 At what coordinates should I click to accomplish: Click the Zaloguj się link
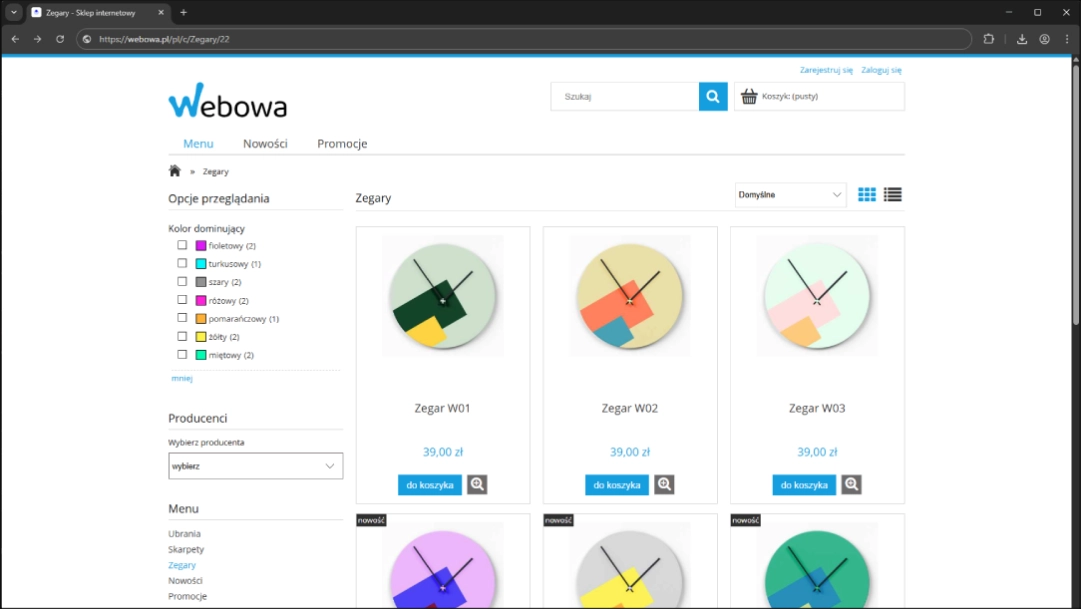point(881,70)
